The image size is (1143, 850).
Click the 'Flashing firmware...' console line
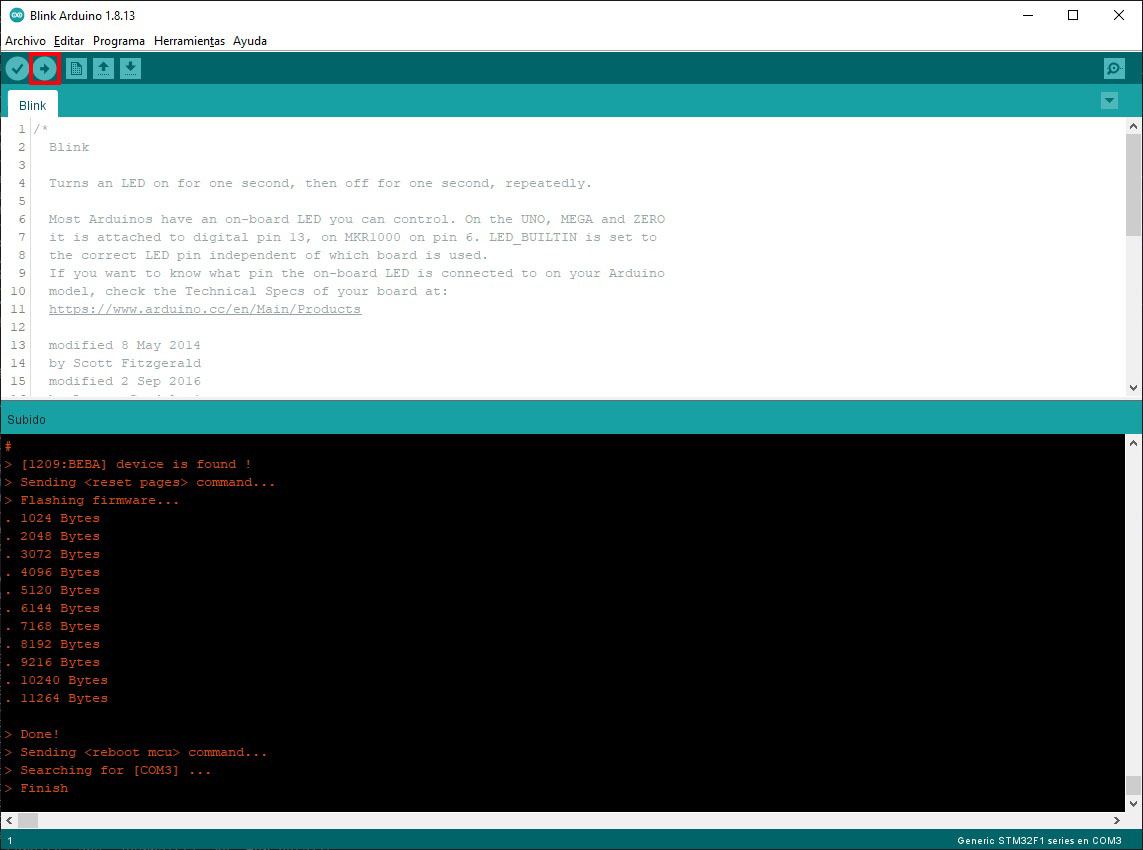[92, 500]
